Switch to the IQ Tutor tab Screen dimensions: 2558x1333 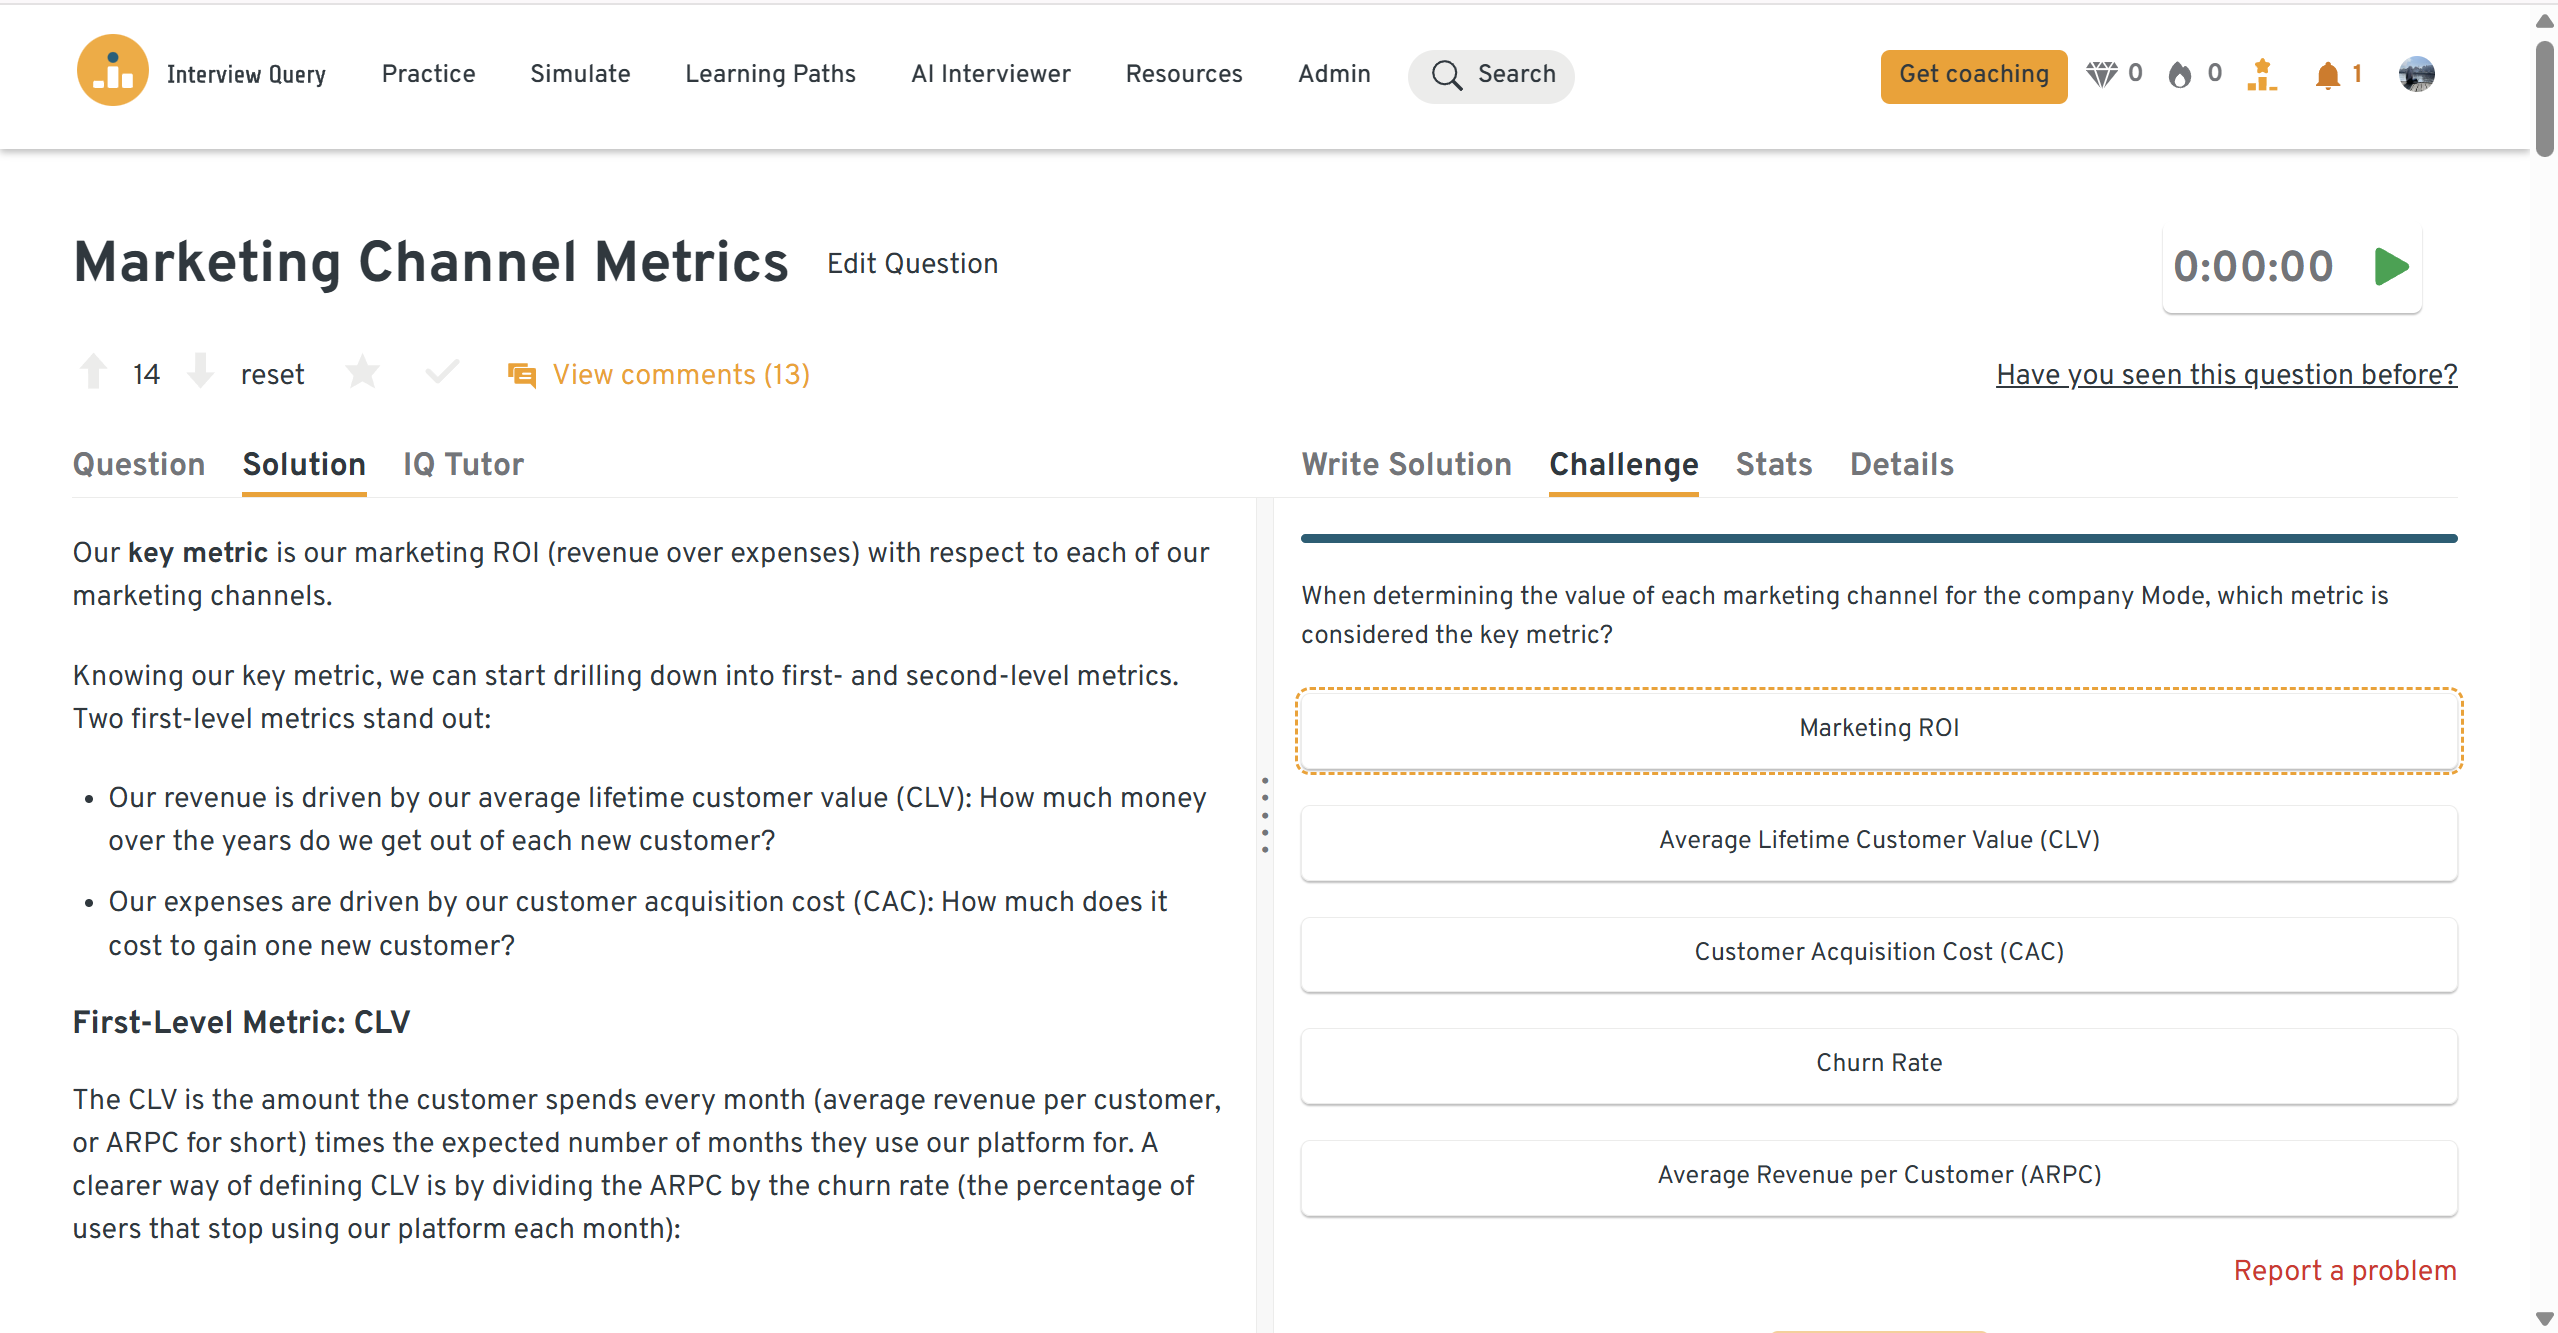(463, 464)
